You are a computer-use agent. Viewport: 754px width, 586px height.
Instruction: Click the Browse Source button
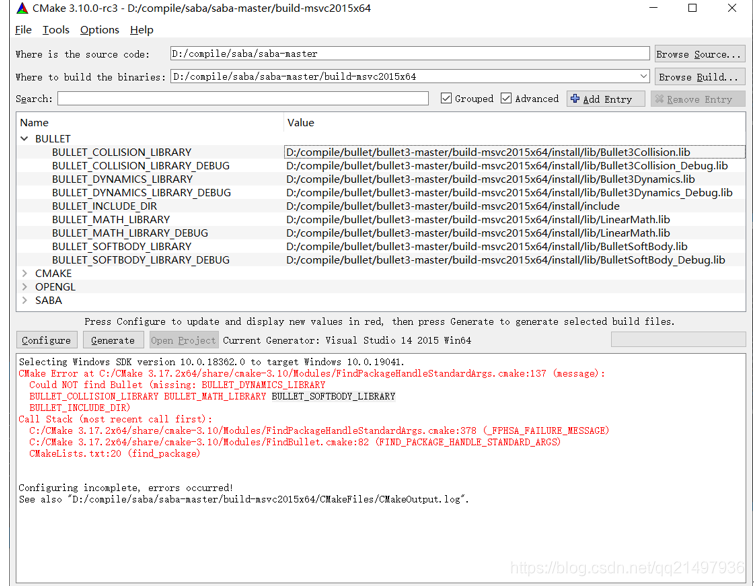click(x=699, y=54)
